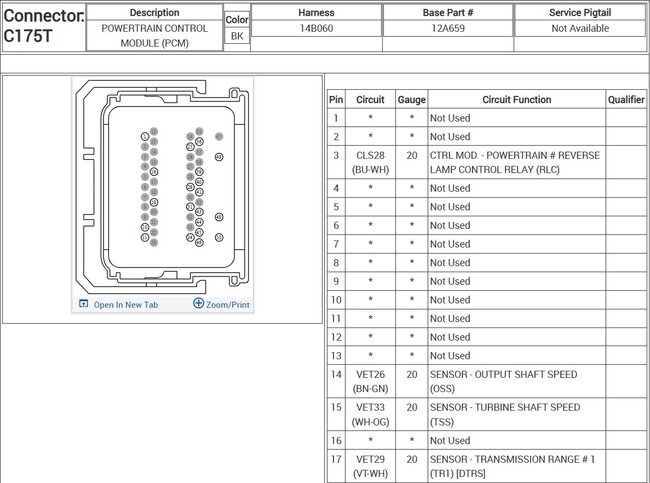Click pin number 10 cell
This screenshot has height=483, width=650.
tap(336, 300)
